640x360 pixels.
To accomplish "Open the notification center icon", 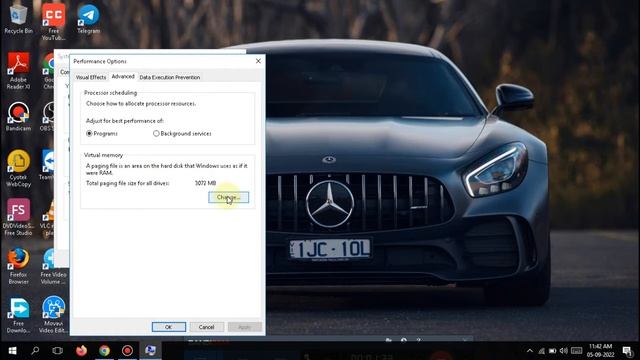I will 627,351.
